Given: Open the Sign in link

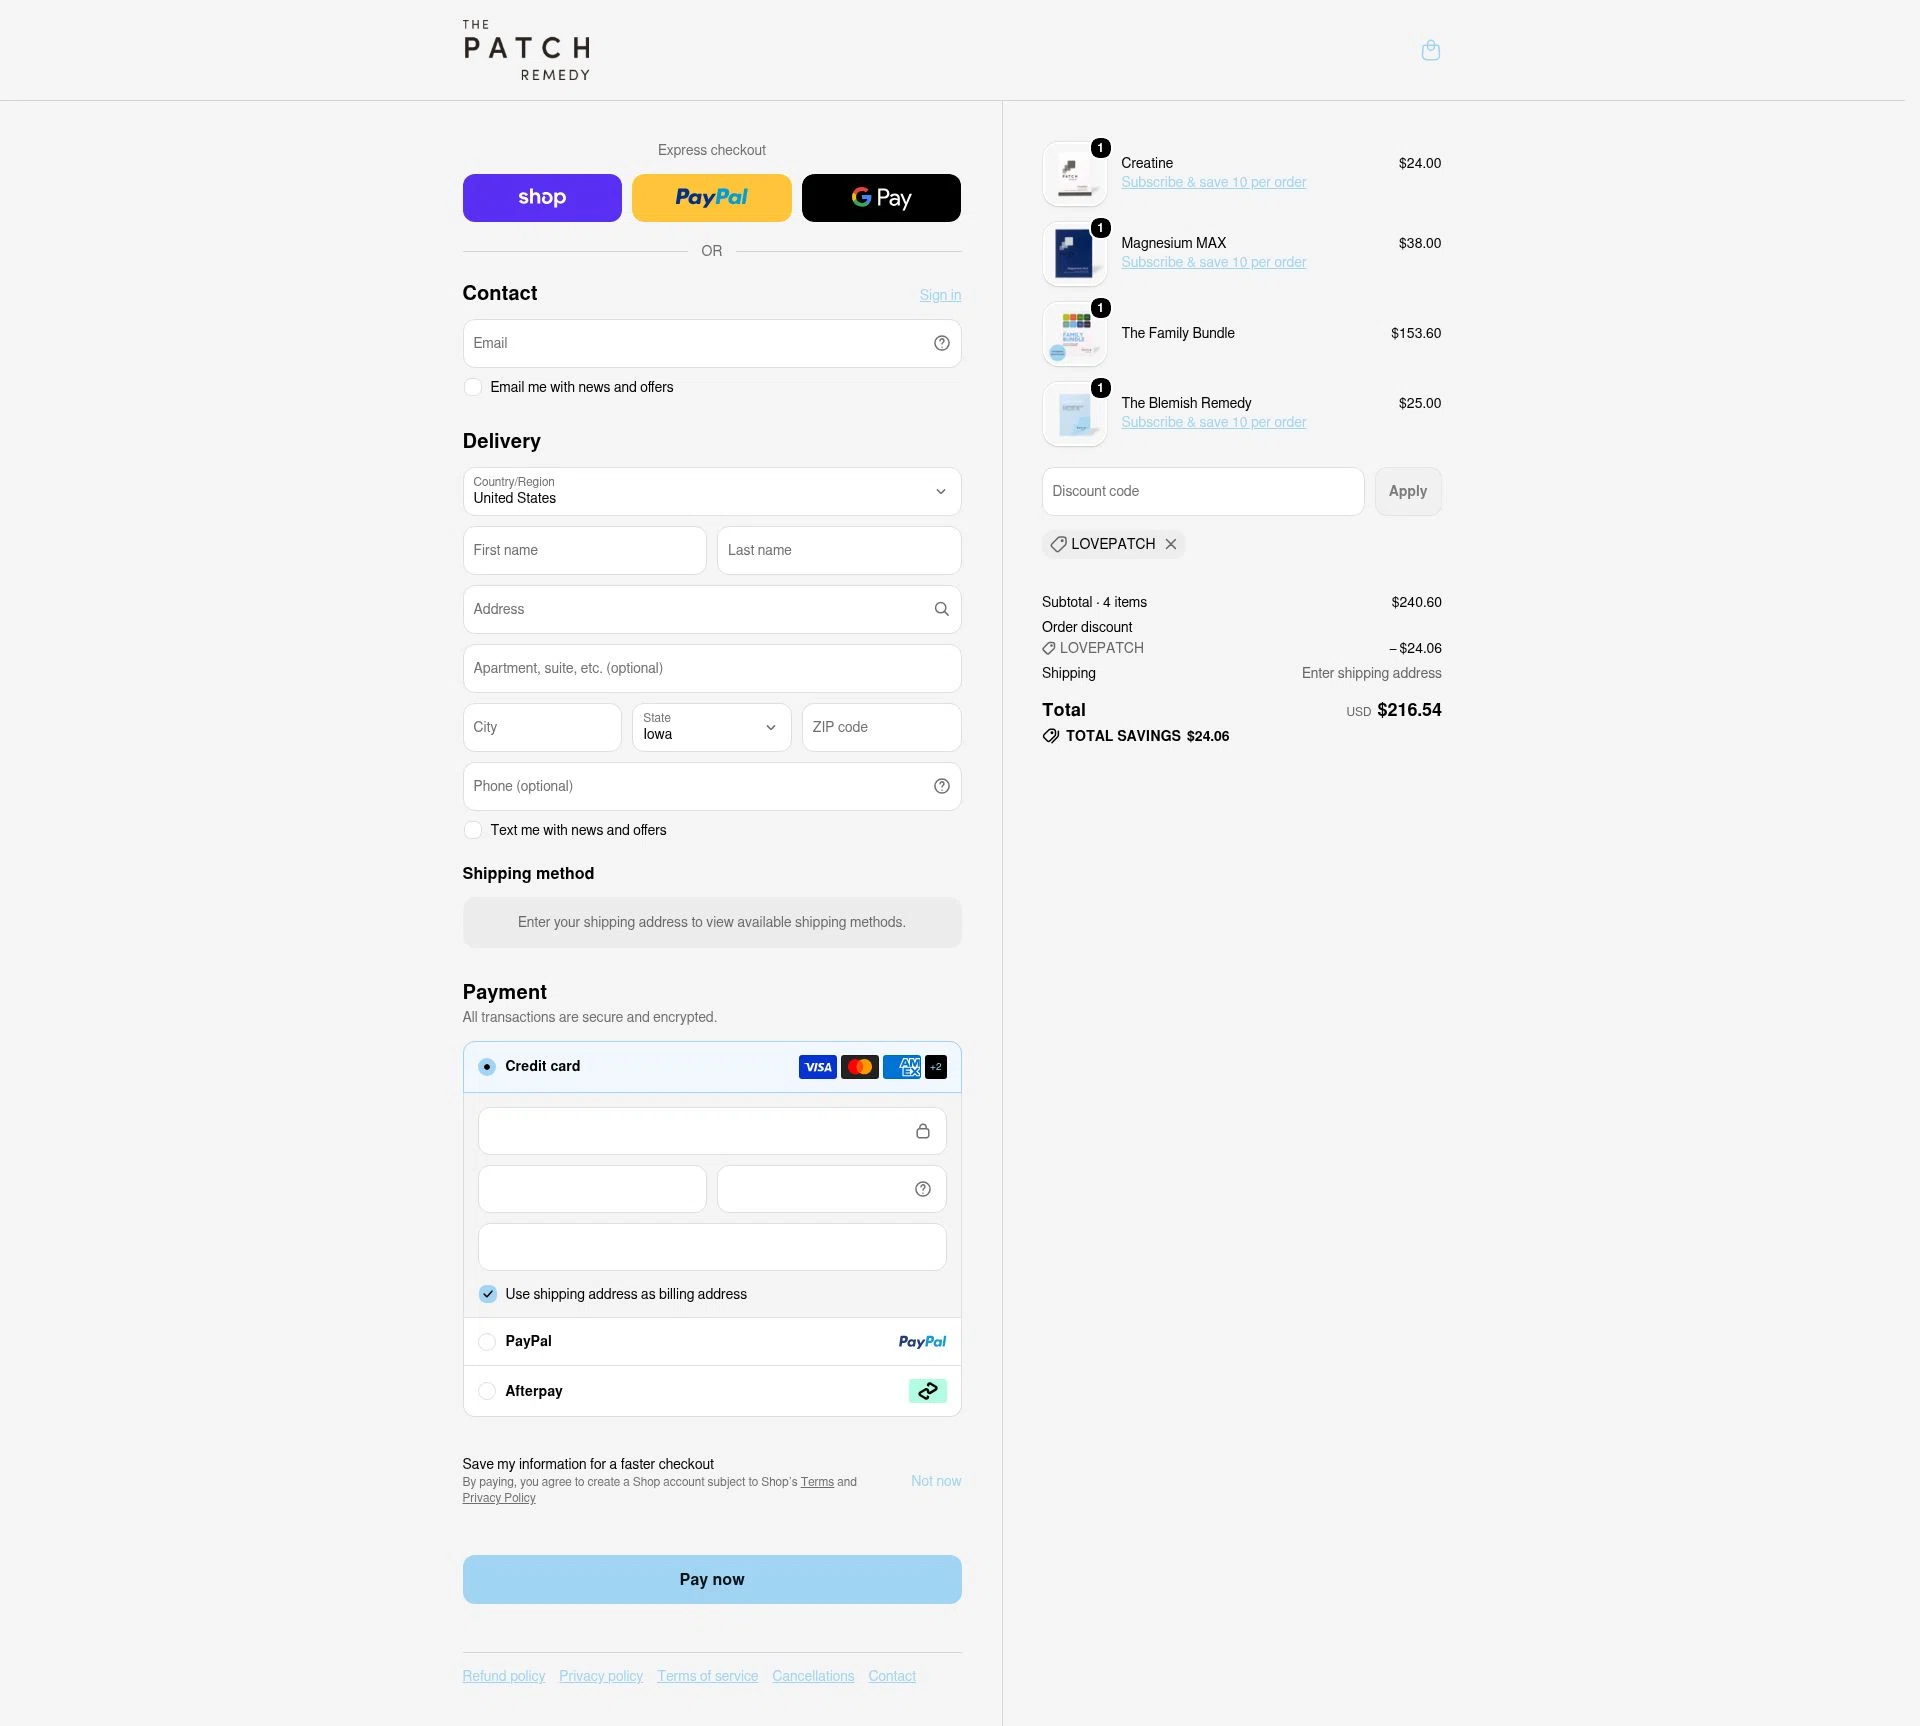Looking at the screenshot, I should [940, 295].
